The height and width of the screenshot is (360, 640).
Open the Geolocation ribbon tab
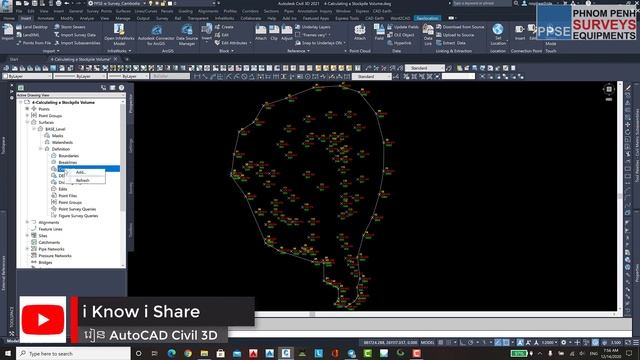[427, 18]
